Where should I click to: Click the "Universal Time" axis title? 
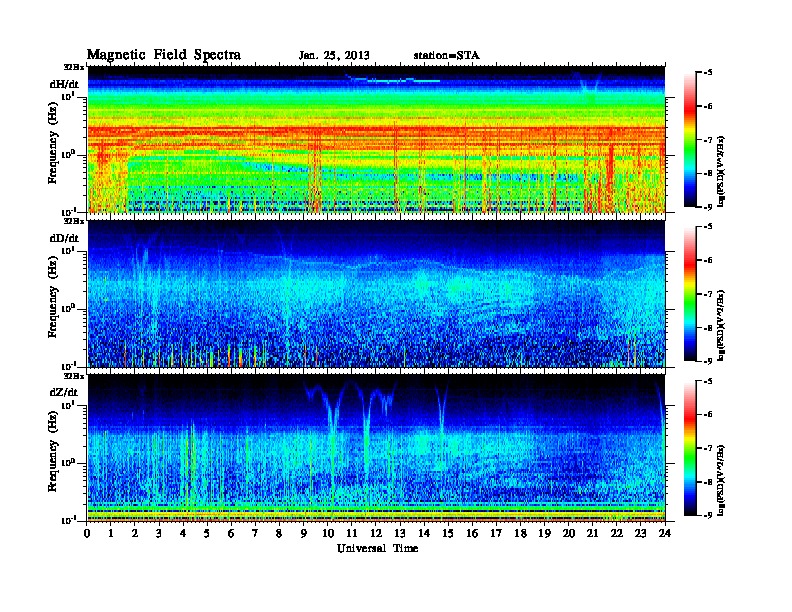pos(377,548)
